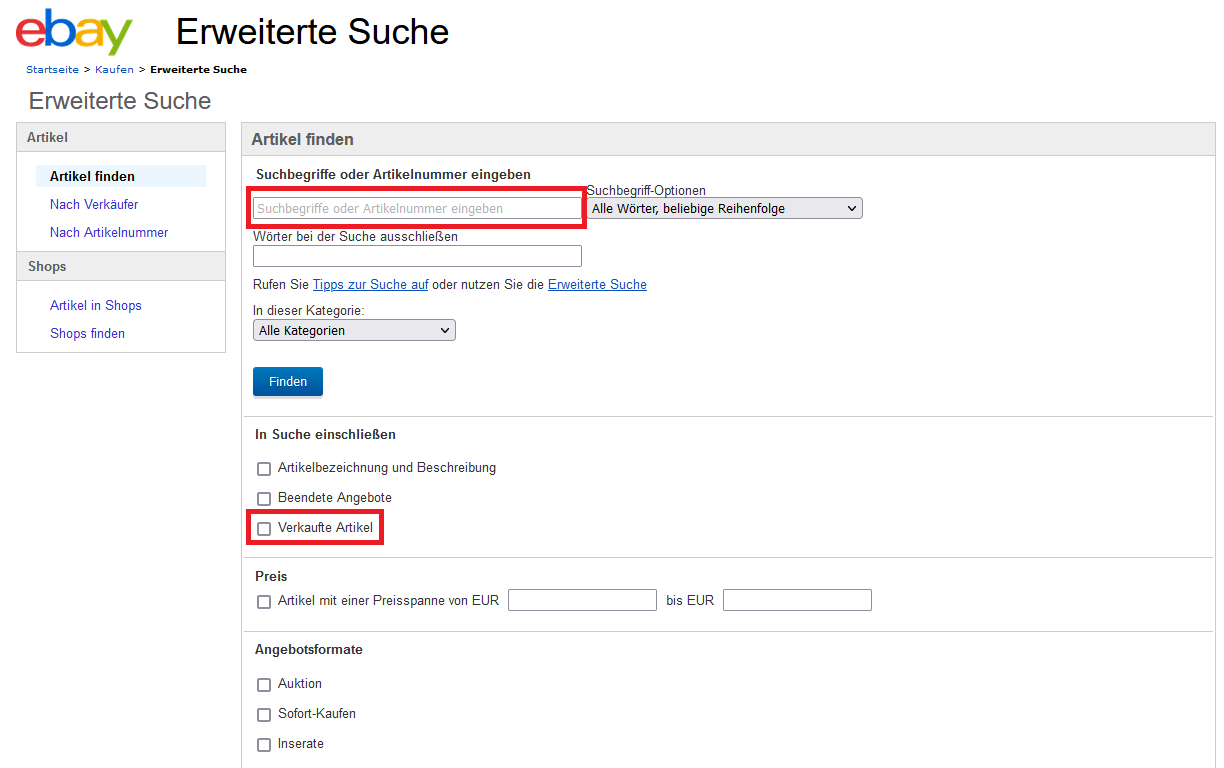
Task: Click the eBay logo
Action: [74, 32]
